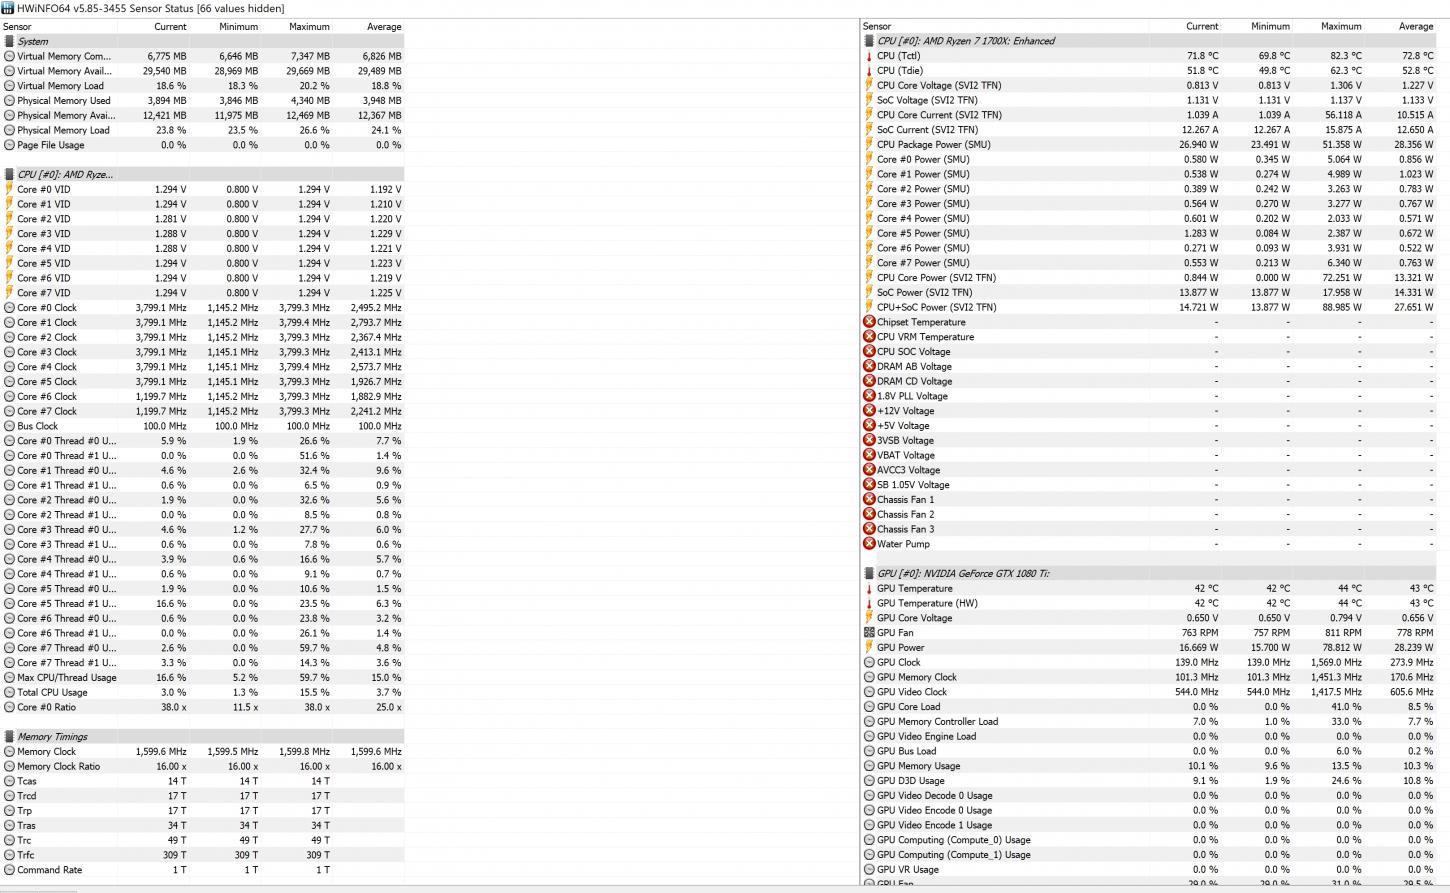Viewport: 1450px width, 893px height.
Task: Click the left panel Sensor column header
Action: coord(58,27)
